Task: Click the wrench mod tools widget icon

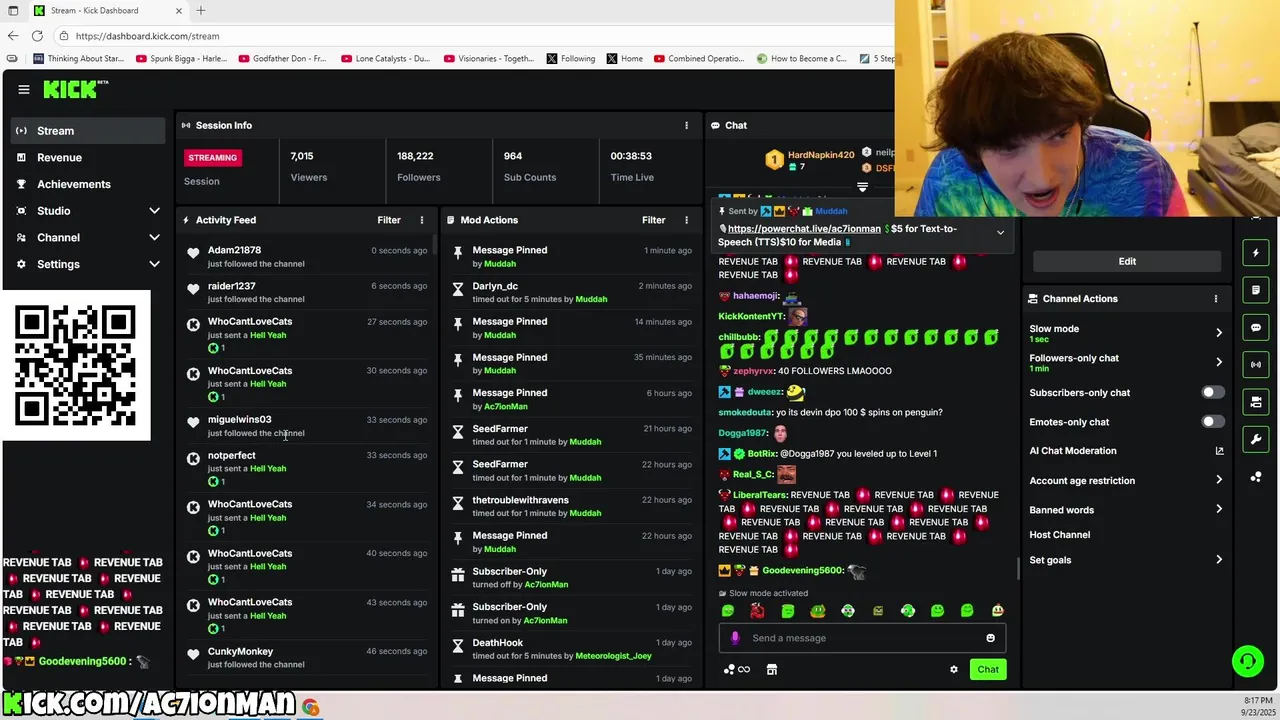Action: click(1256, 439)
